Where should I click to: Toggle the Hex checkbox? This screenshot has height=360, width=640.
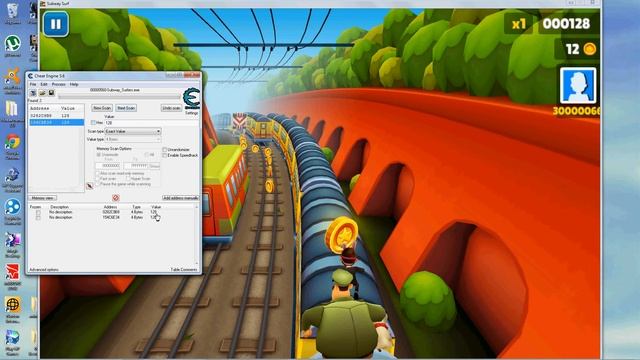click(x=93, y=122)
